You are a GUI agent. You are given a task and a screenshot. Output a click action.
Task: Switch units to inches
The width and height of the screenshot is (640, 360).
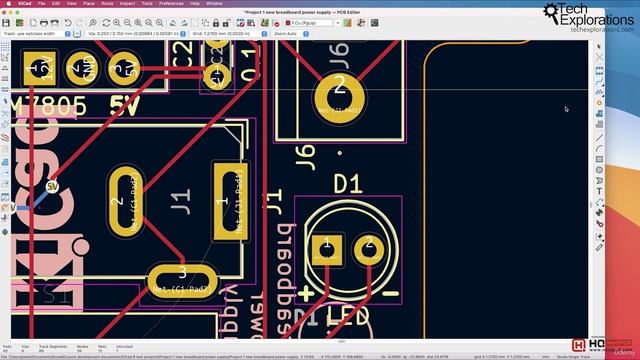point(5,68)
